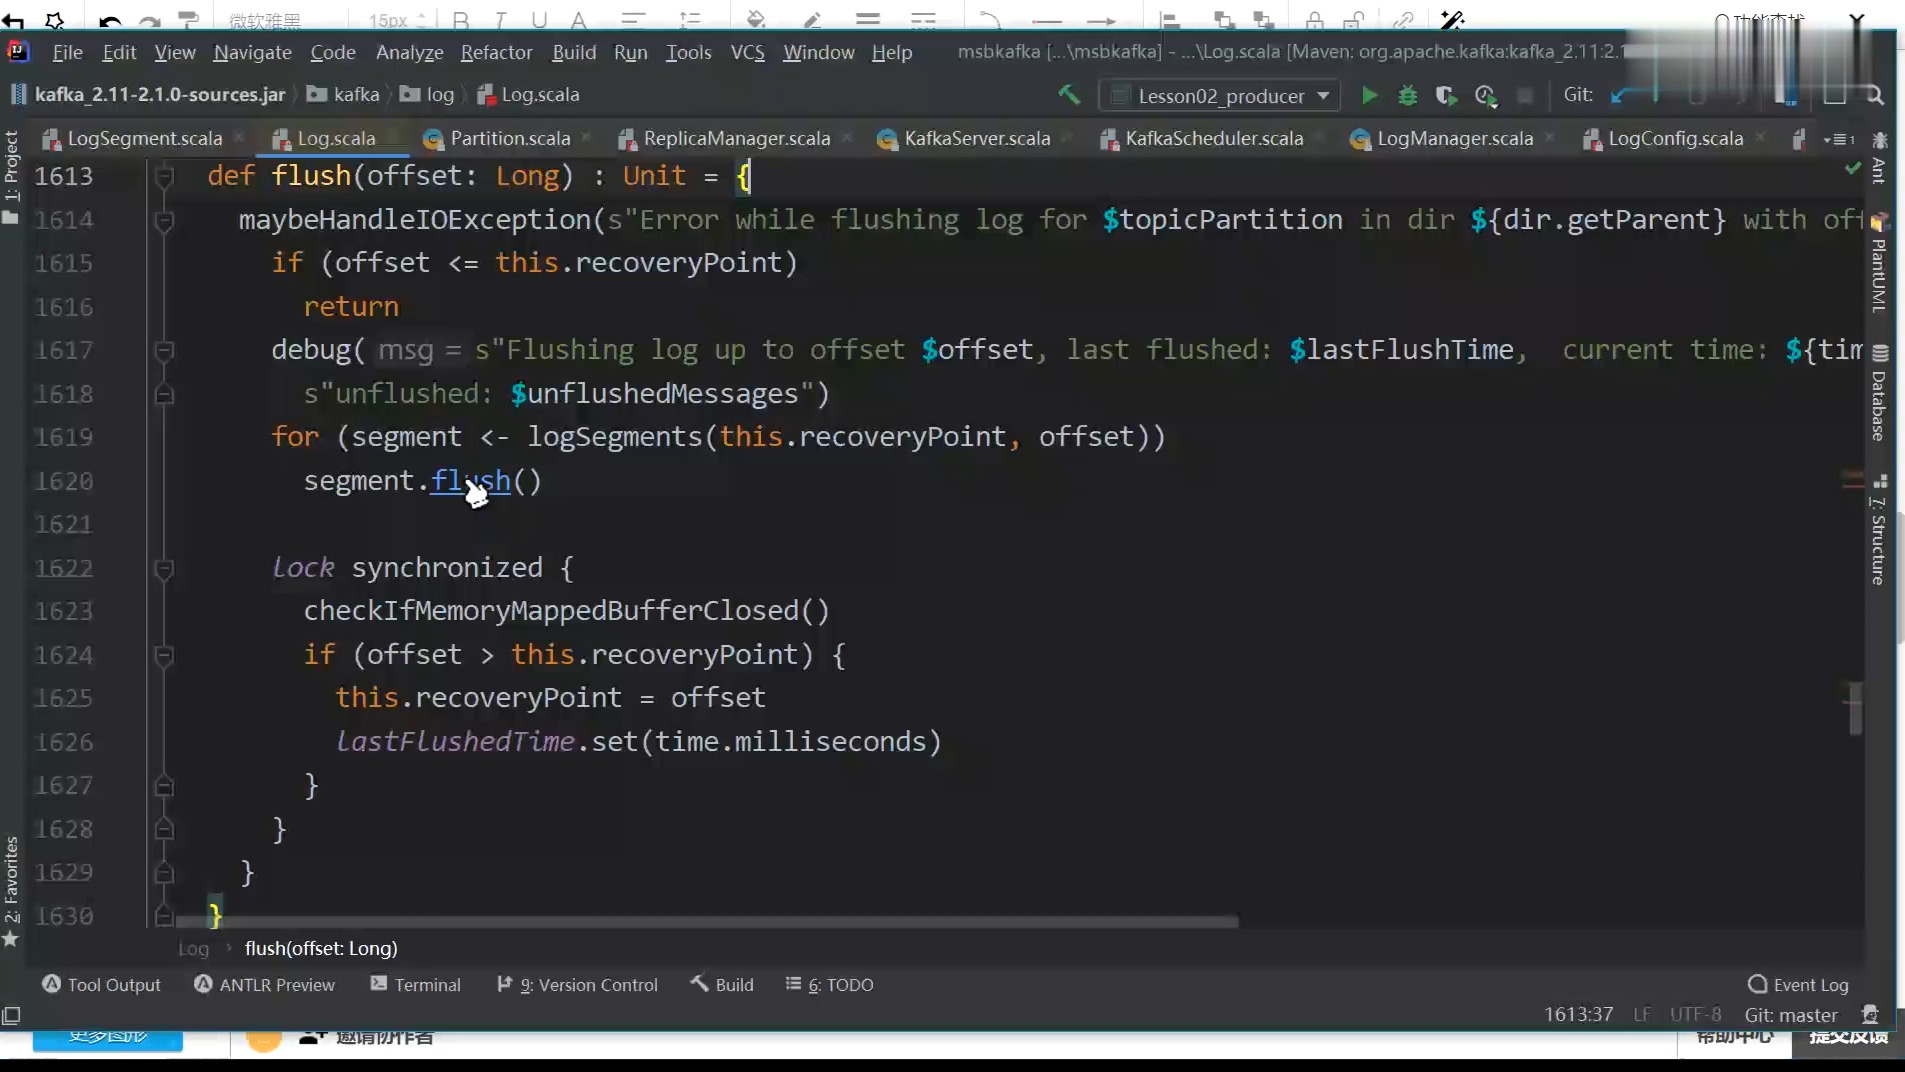Click the log folder breadcrumb
Viewport: 1905px width, 1072px height.
coord(427,95)
